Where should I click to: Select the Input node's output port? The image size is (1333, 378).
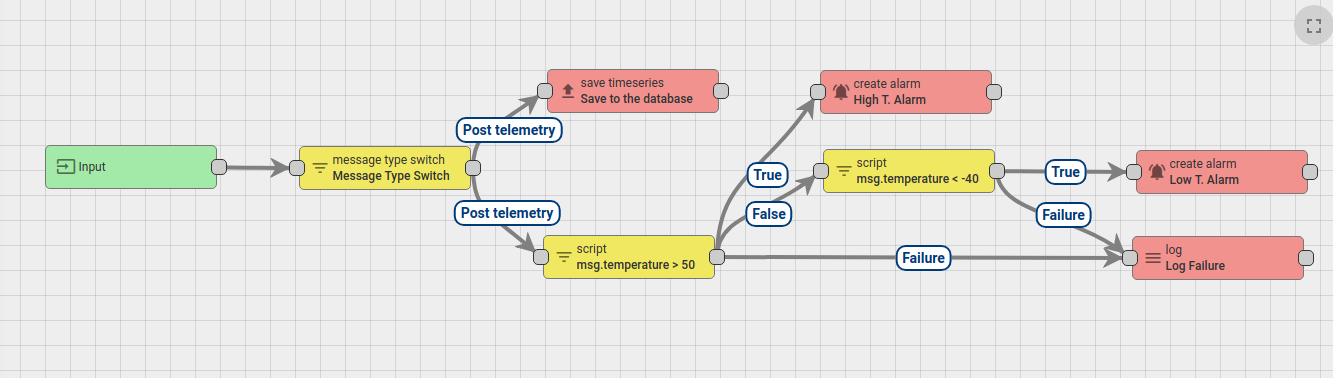(x=219, y=167)
